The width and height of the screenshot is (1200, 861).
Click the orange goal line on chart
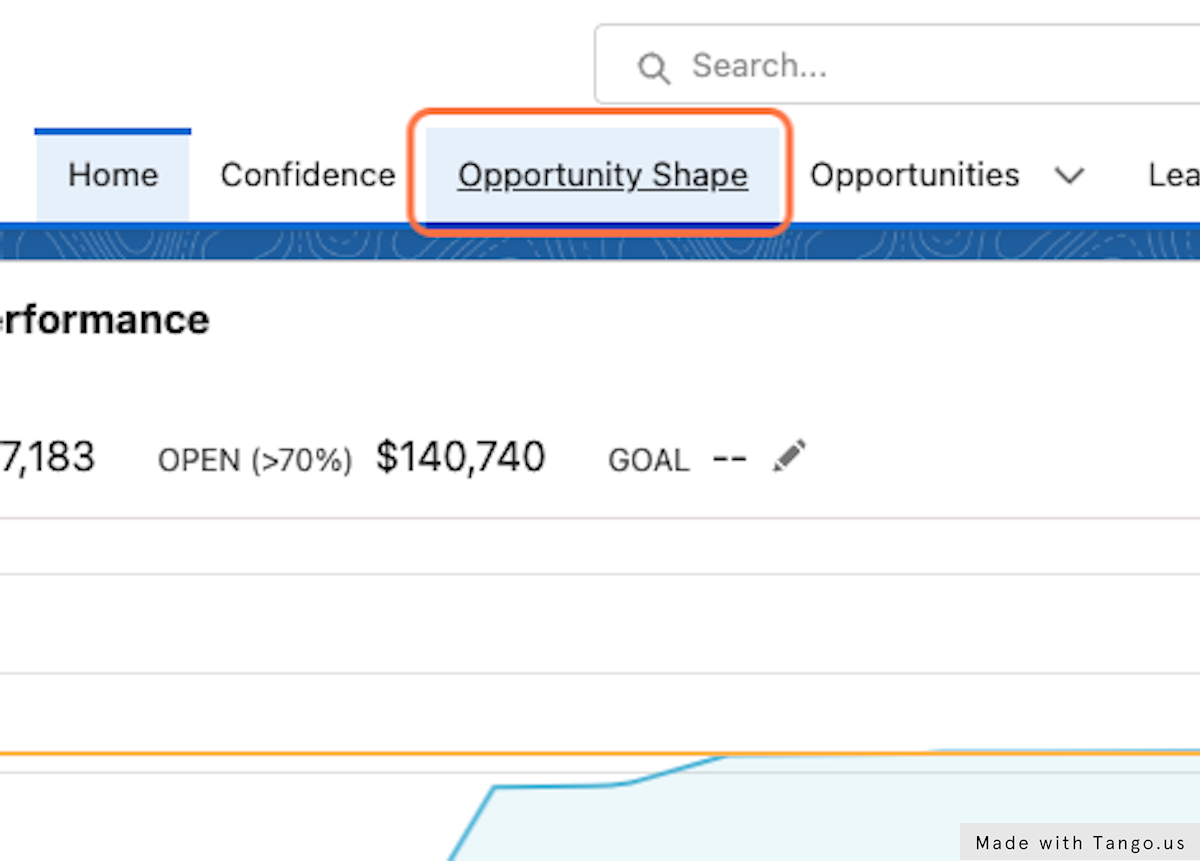[300, 753]
